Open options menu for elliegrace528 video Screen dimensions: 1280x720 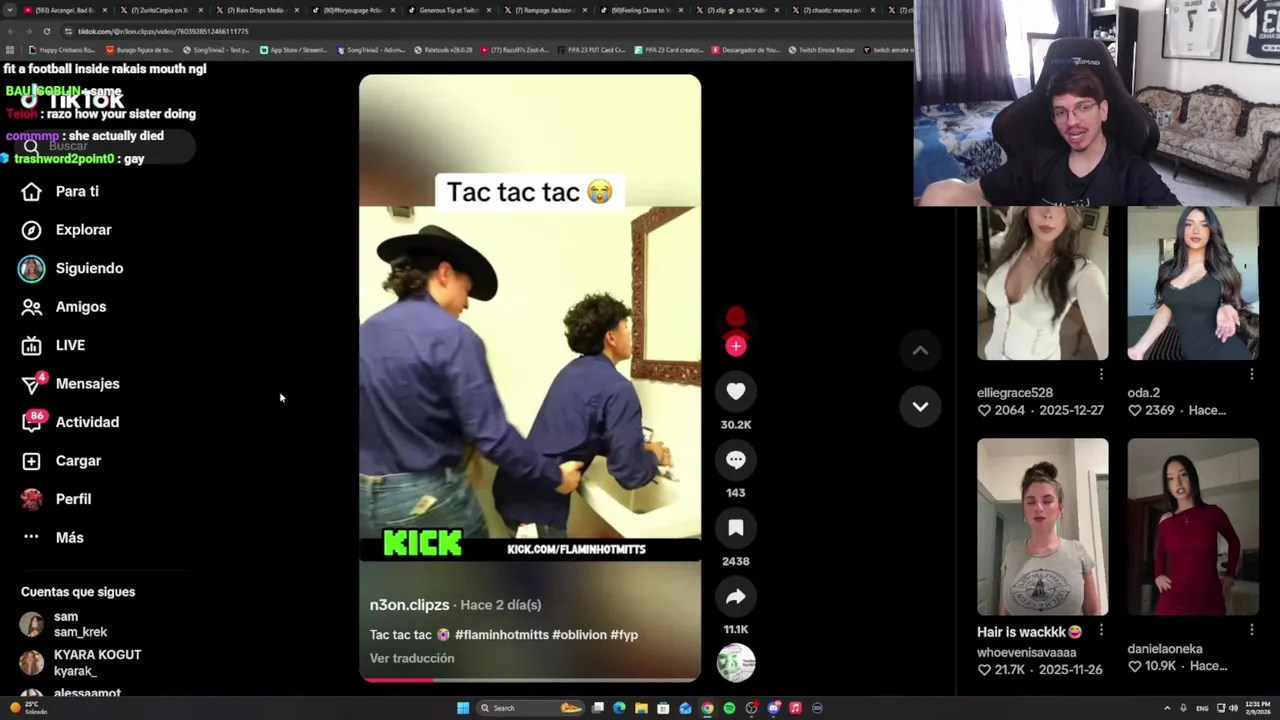(x=1101, y=374)
